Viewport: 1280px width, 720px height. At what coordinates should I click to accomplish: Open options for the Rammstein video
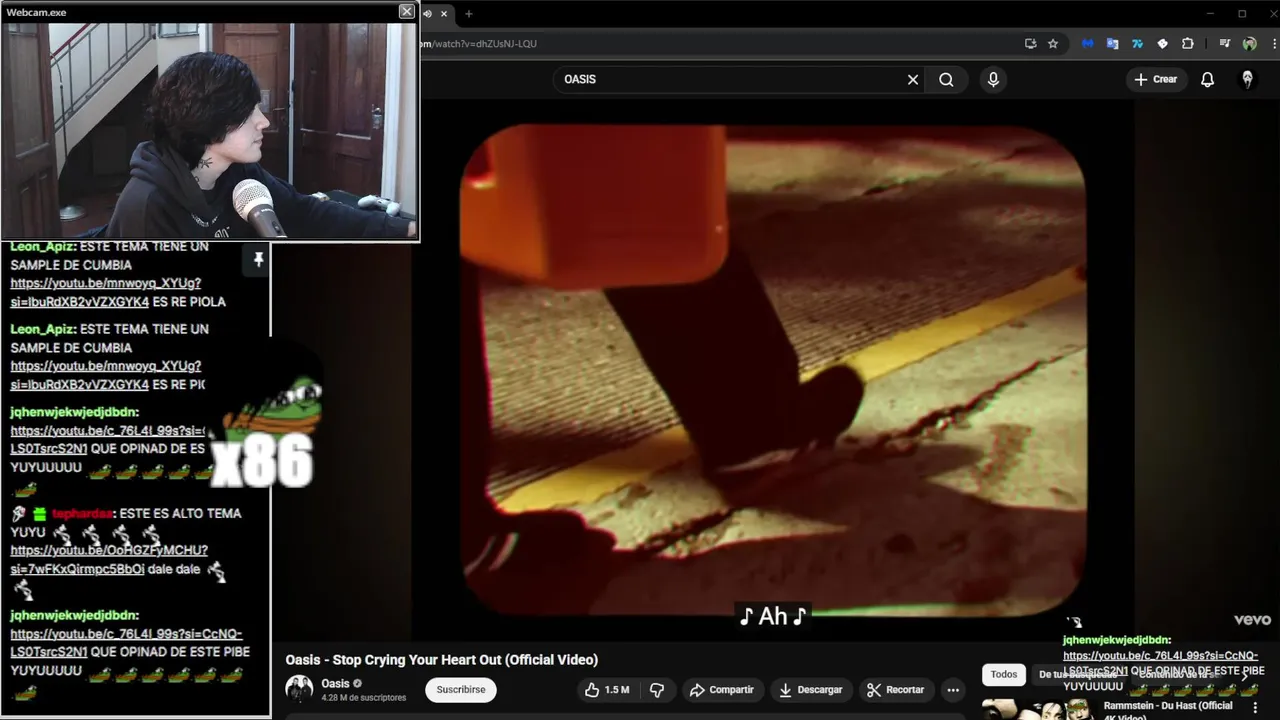point(1254,708)
